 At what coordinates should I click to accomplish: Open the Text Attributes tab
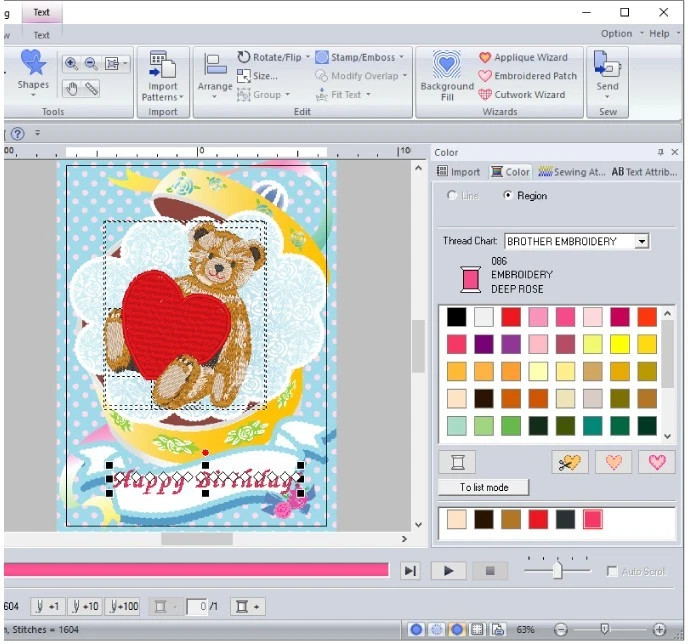coord(644,172)
